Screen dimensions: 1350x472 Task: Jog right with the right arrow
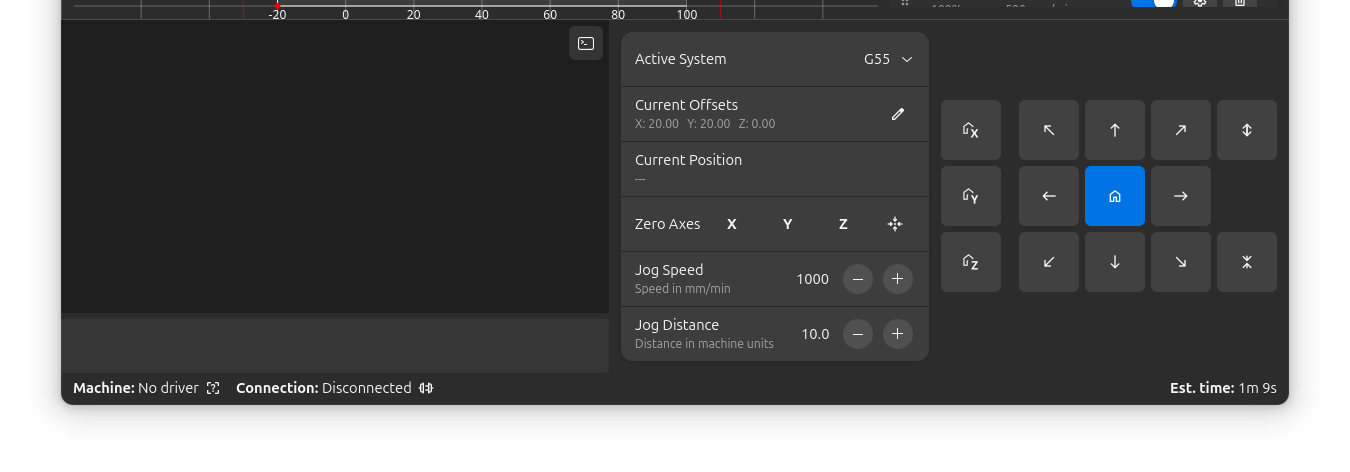coord(1180,196)
